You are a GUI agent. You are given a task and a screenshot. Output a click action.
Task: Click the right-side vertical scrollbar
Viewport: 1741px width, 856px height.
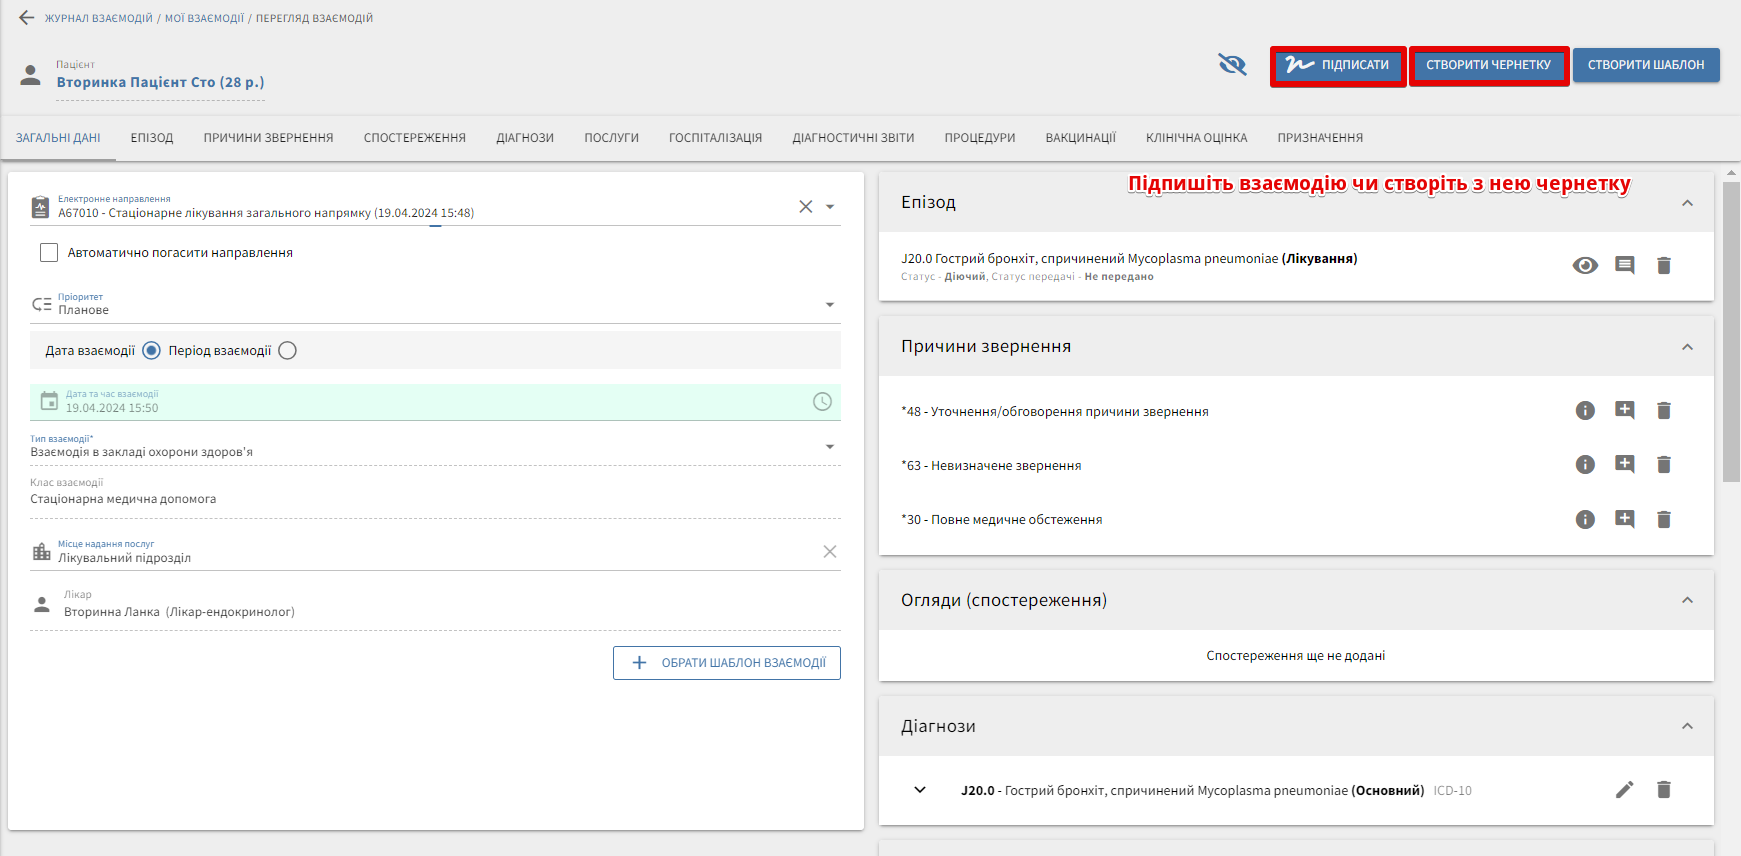tap(1731, 330)
